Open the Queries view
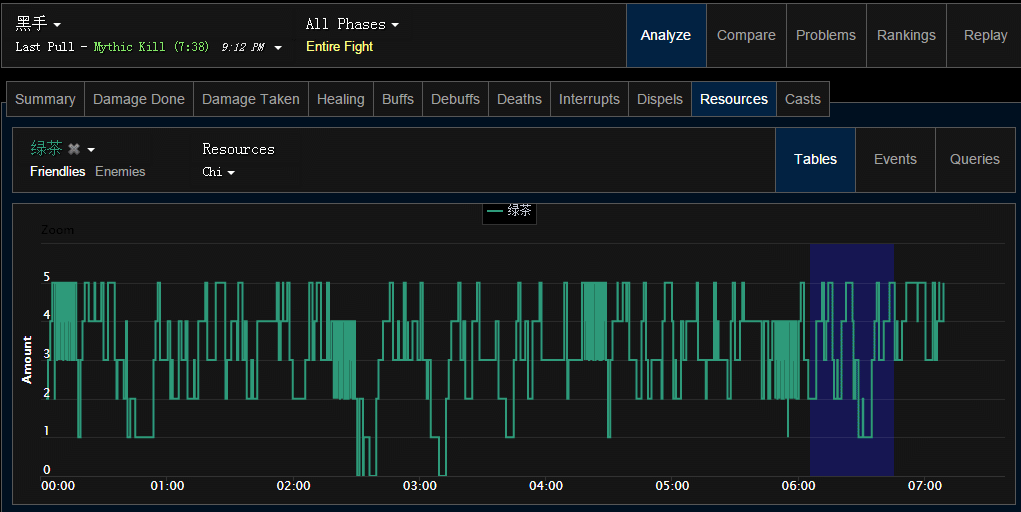Screen dimensions: 1021x512 [x=975, y=159]
